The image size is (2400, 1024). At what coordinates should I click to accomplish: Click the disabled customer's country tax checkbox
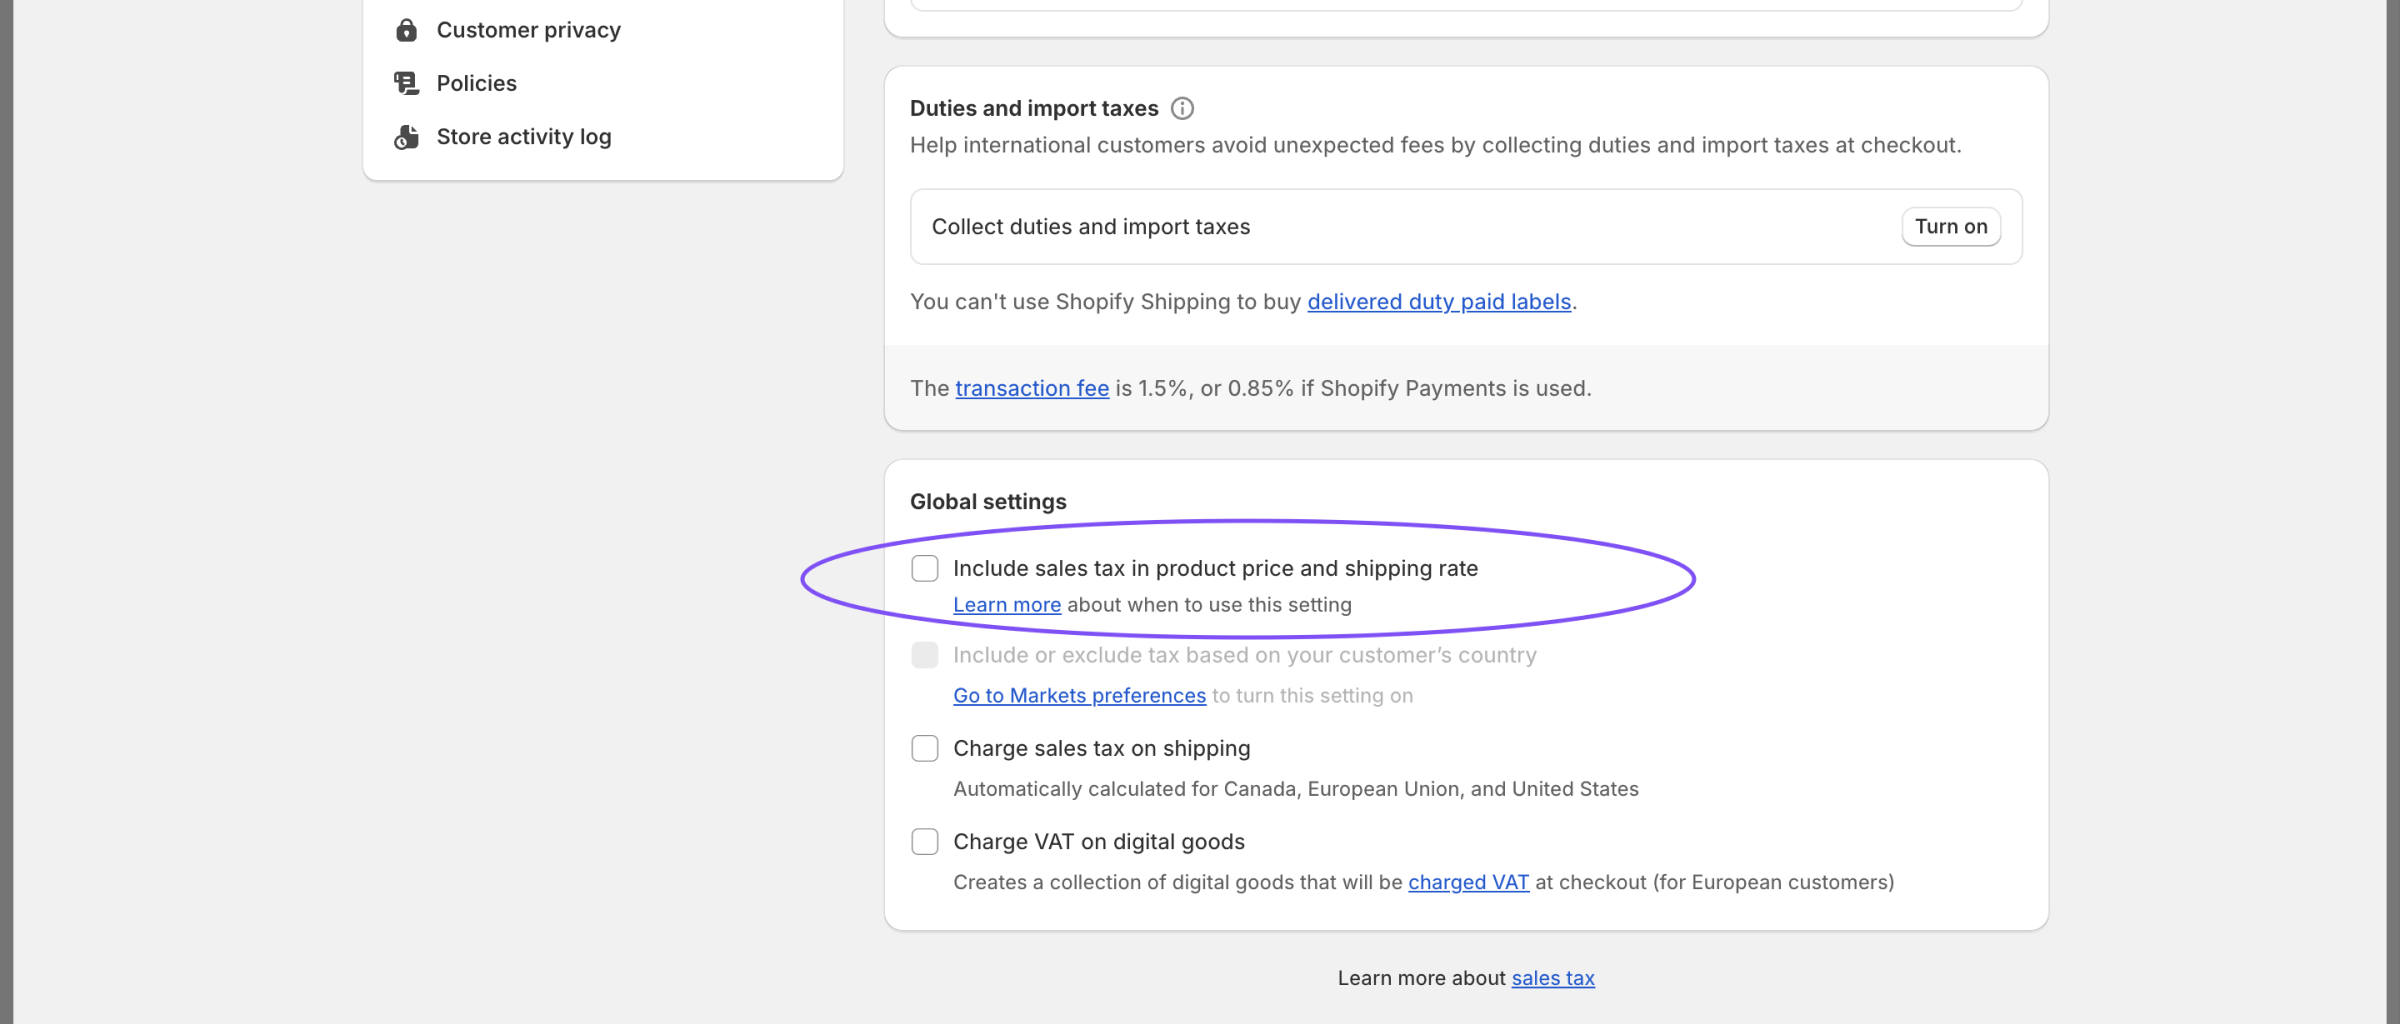point(925,656)
